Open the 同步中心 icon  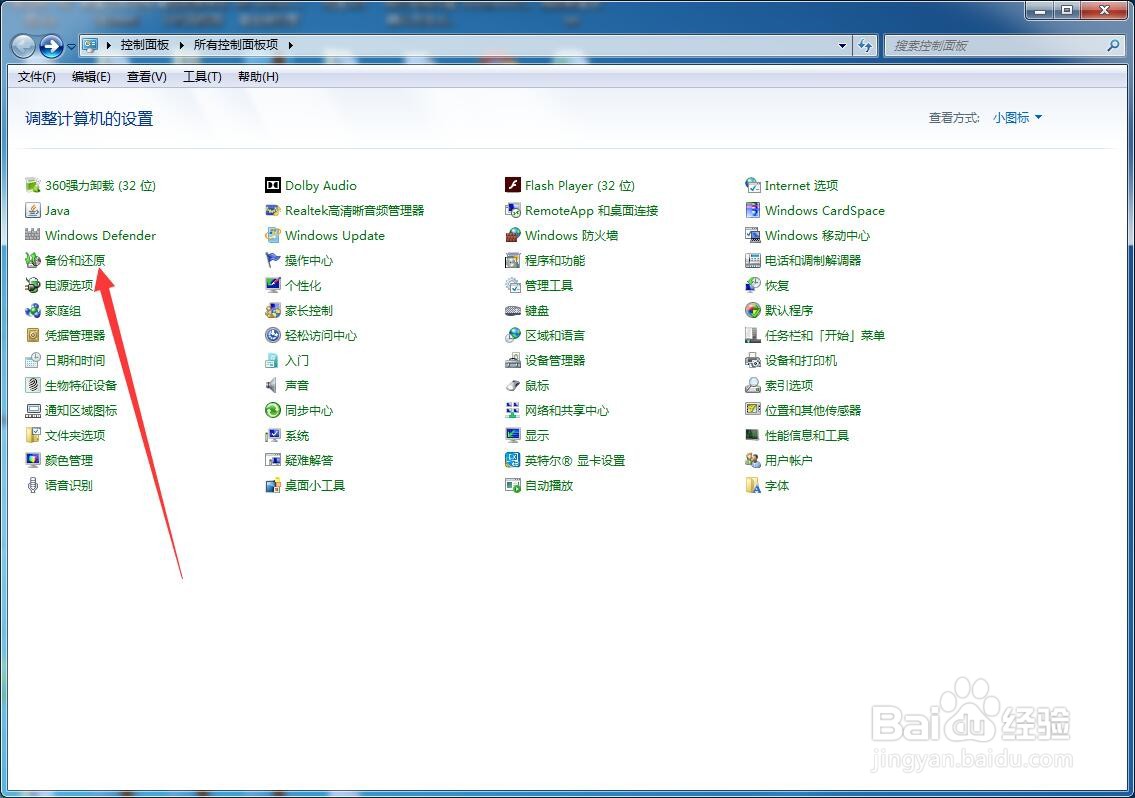(273, 411)
